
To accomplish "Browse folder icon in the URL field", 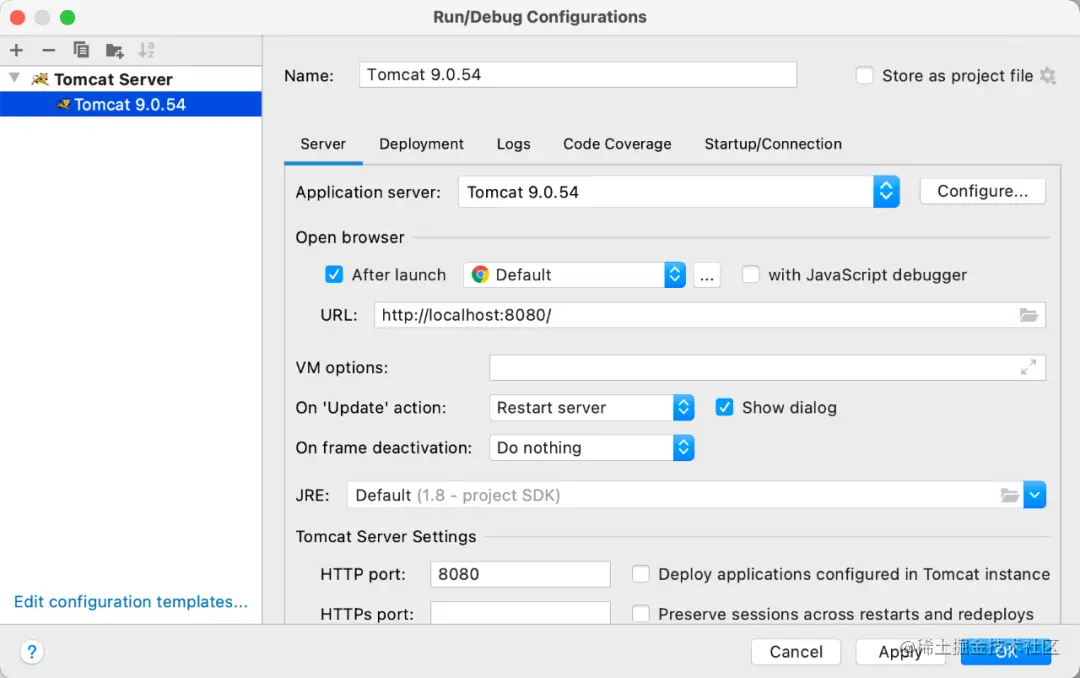I will (x=1028, y=315).
